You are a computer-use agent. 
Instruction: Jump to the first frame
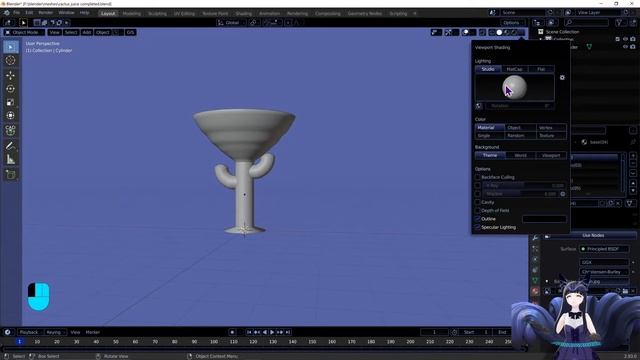(249, 332)
